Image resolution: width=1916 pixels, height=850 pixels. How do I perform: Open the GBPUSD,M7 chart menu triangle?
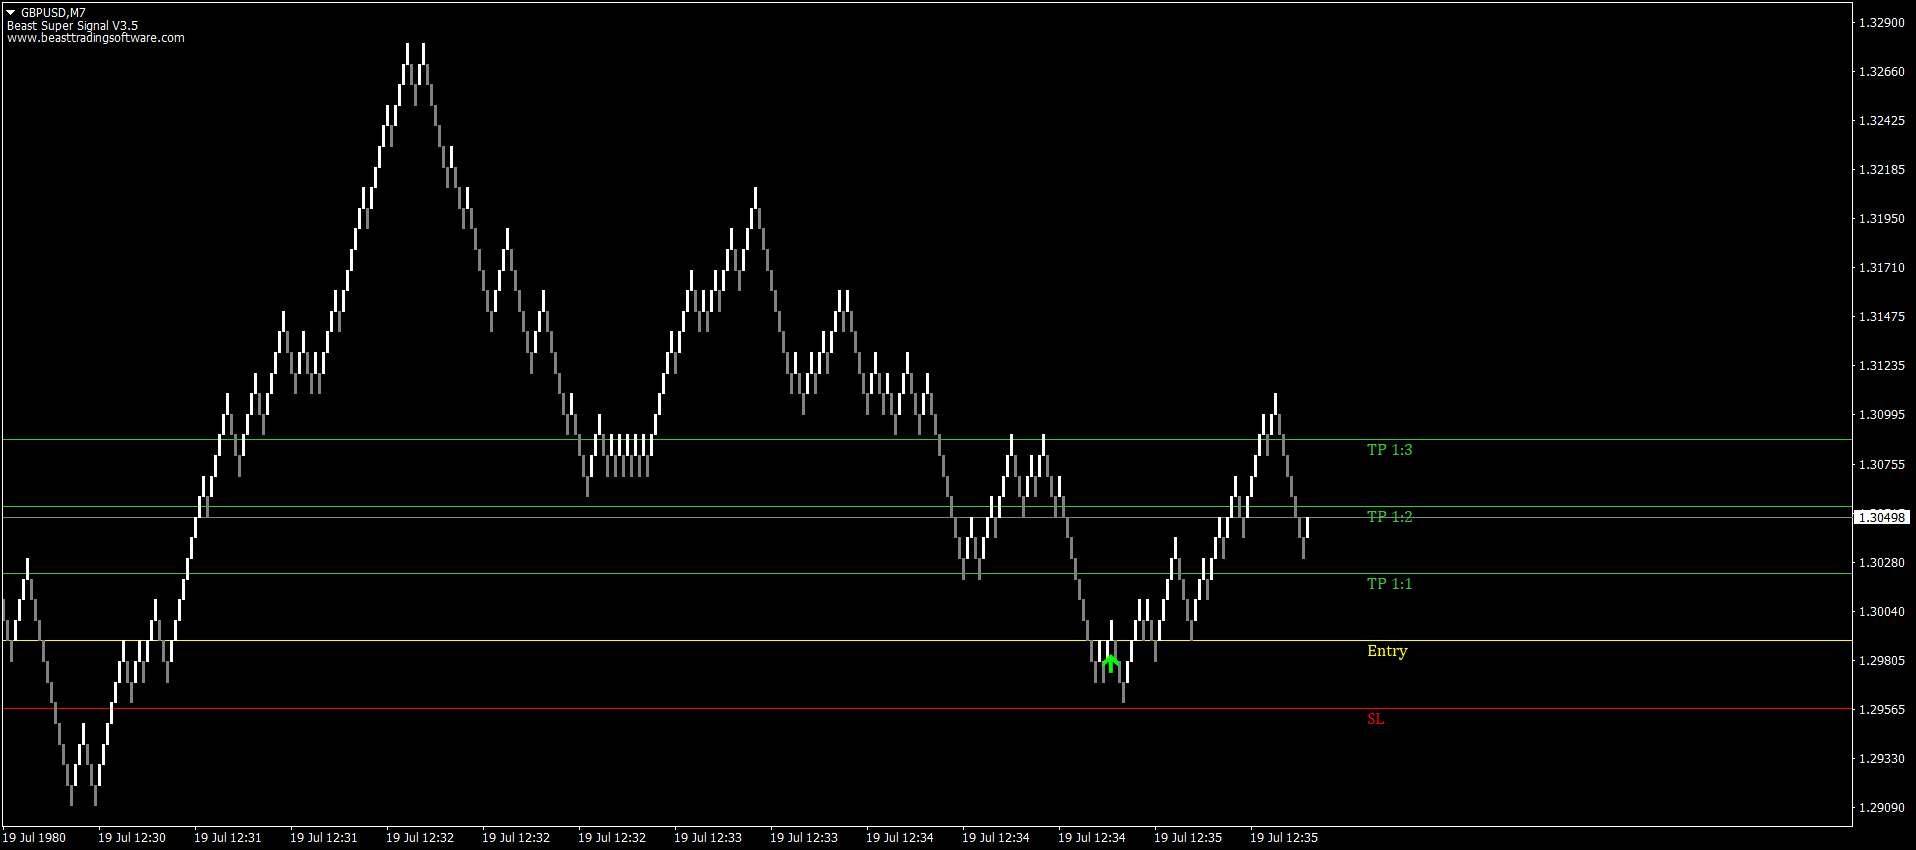tap(11, 12)
